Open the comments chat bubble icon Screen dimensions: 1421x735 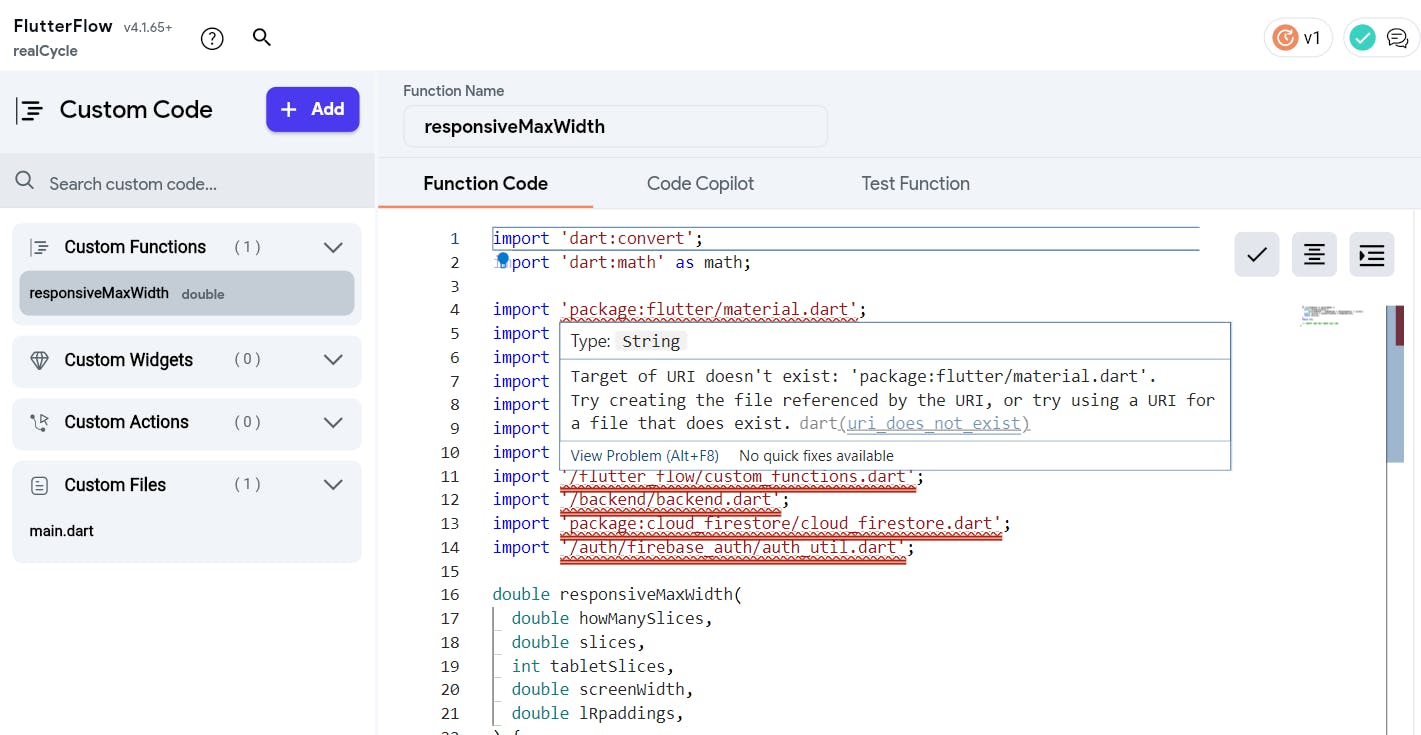click(1397, 38)
